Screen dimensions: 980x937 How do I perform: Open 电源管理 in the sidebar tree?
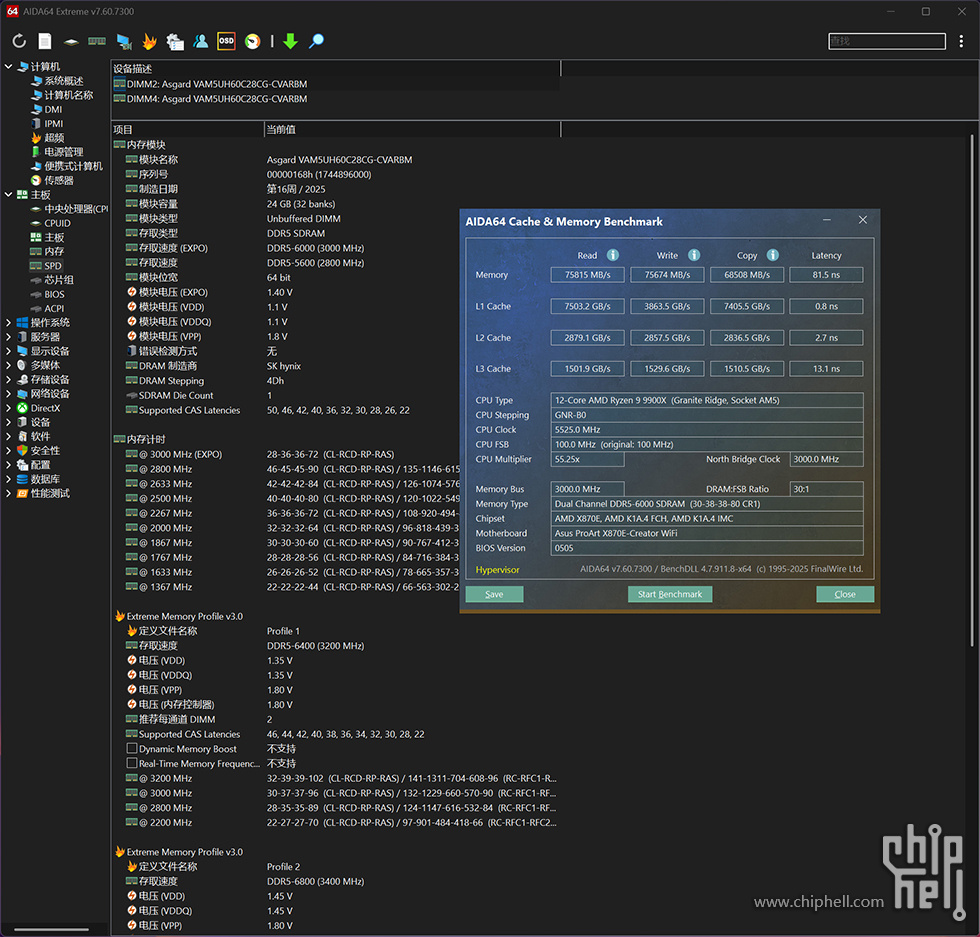coord(63,152)
